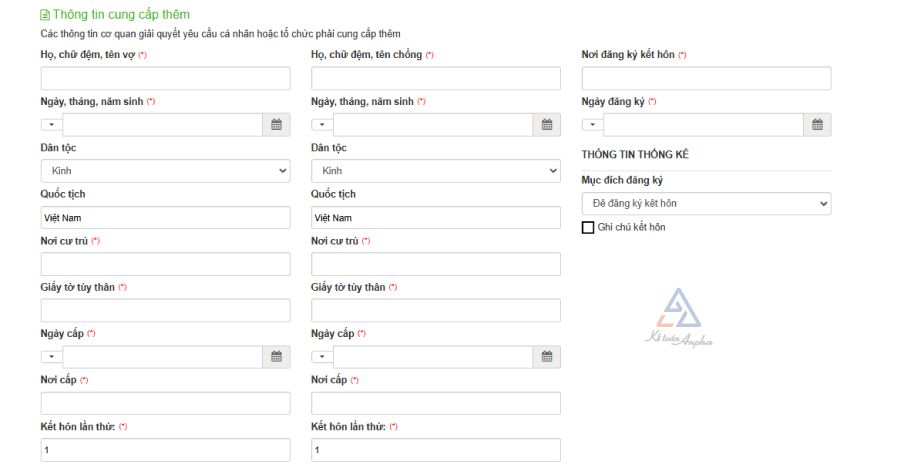Open Mục đích đăng ký dropdown
This screenshot has width=900, height=472.
click(706, 204)
